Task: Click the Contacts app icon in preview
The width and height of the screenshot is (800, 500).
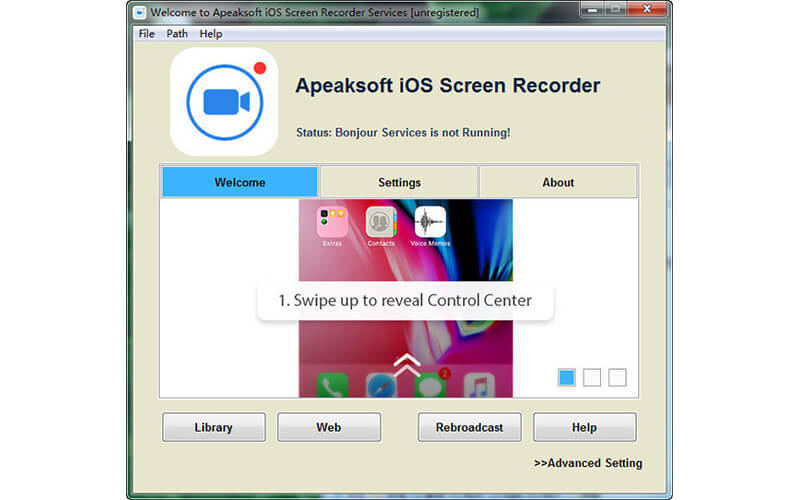Action: pyautogui.click(x=381, y=222)
